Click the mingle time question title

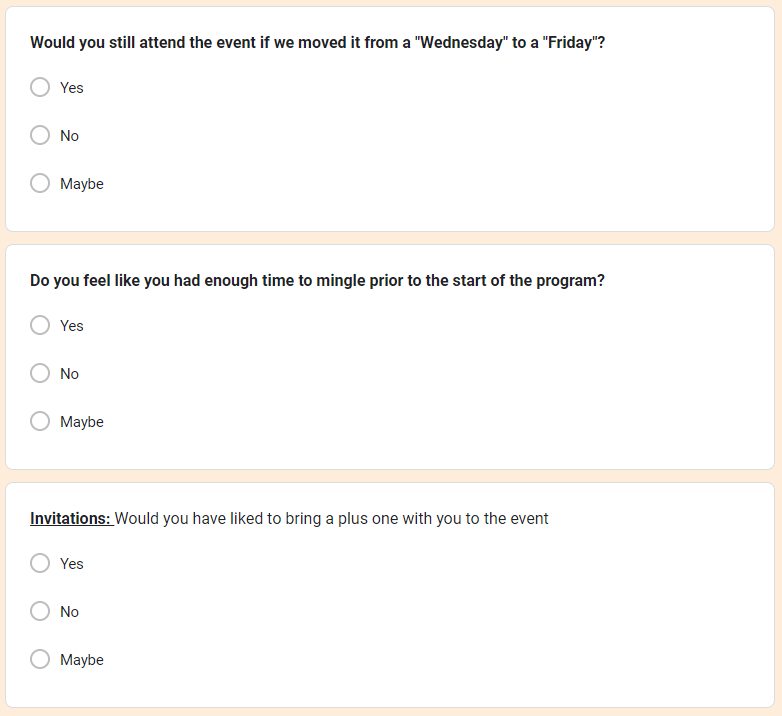(x=317, y=281)
